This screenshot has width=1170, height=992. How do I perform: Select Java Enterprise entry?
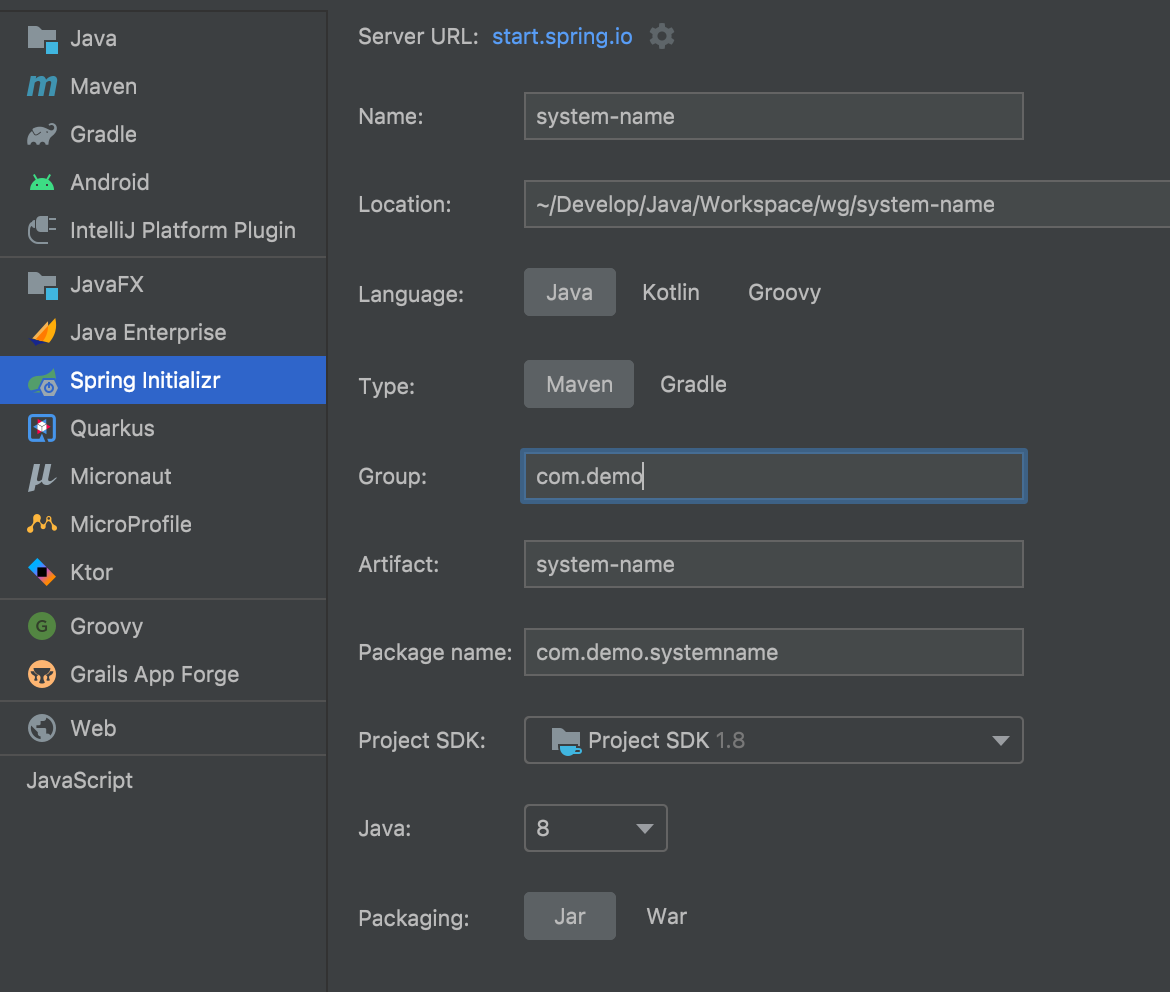point(163,332)
